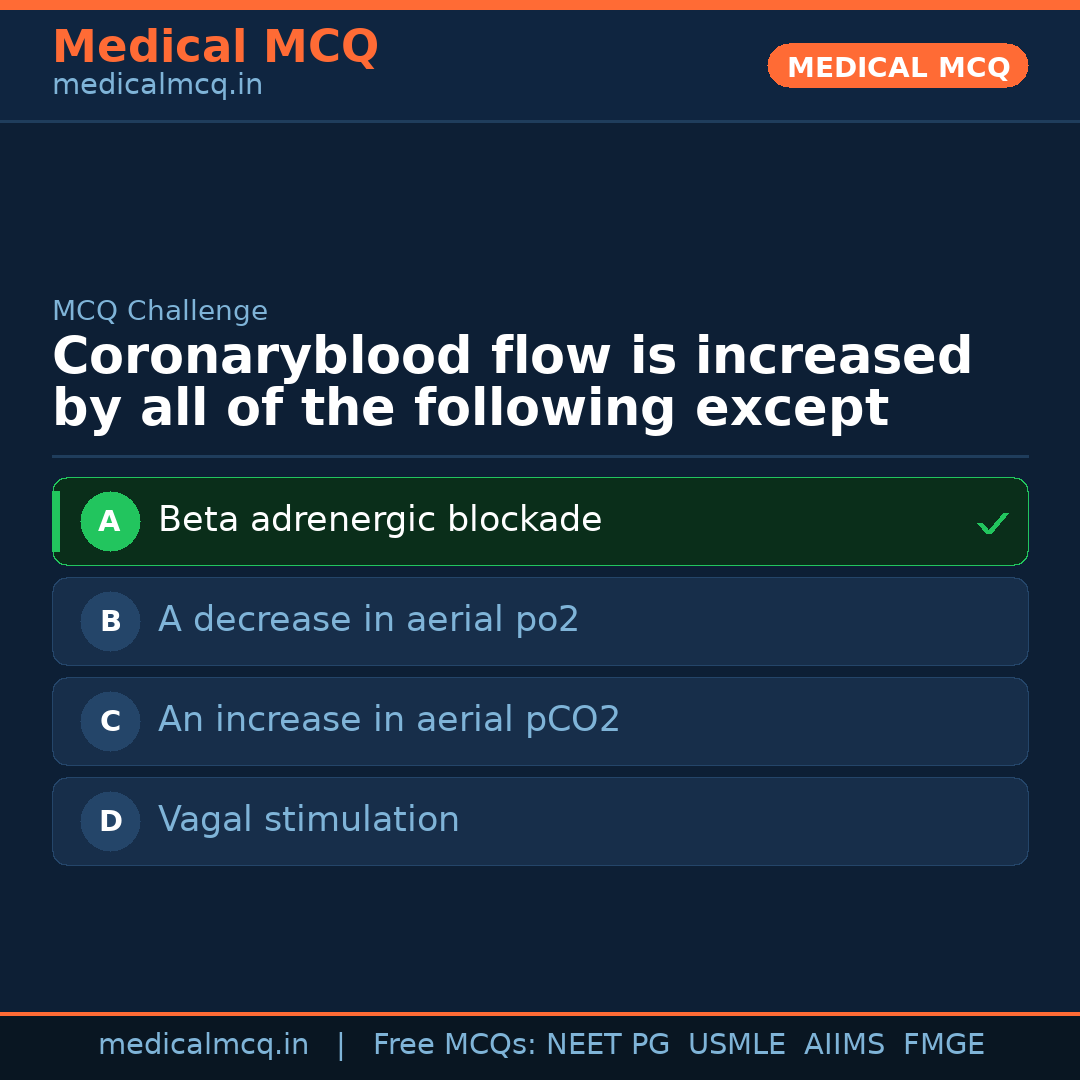The image size is (1080, 1080).
Task: Choose answer text "A decrease in aerial po2"
Action: pyautogui.click(x=368, y=620)
